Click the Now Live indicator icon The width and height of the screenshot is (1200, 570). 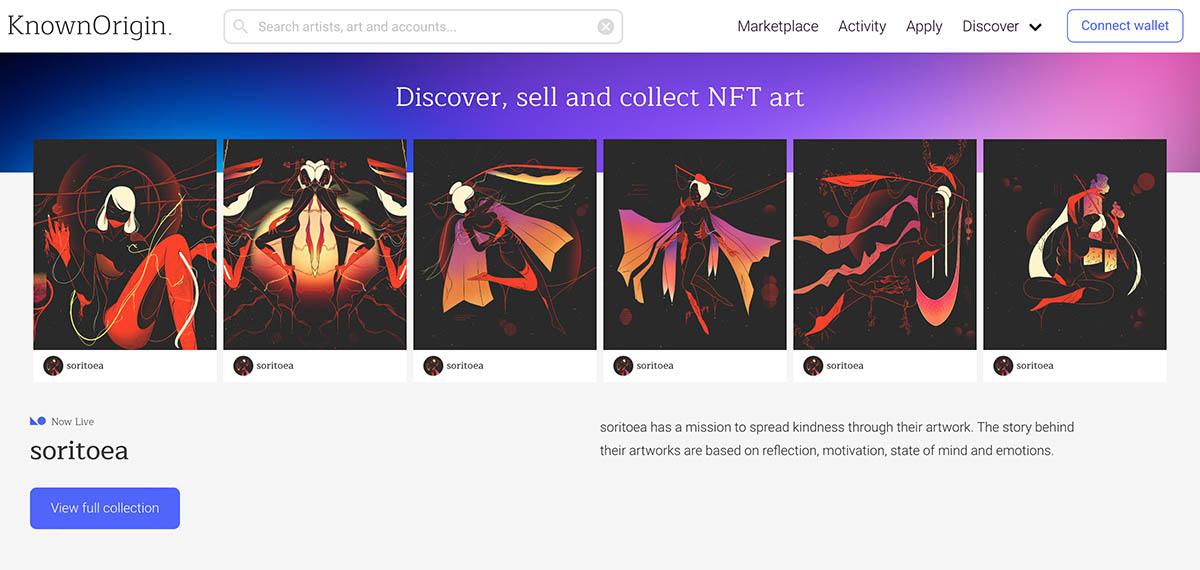click(x=38, y=421)
